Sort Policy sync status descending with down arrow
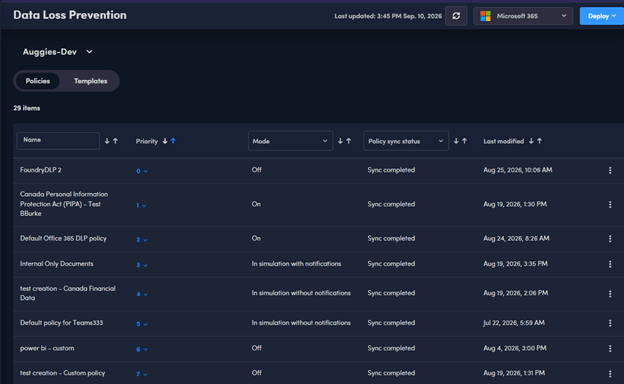The height and width of the screenshot is (384, 624). pyautogui.click(x=456, y=141)
